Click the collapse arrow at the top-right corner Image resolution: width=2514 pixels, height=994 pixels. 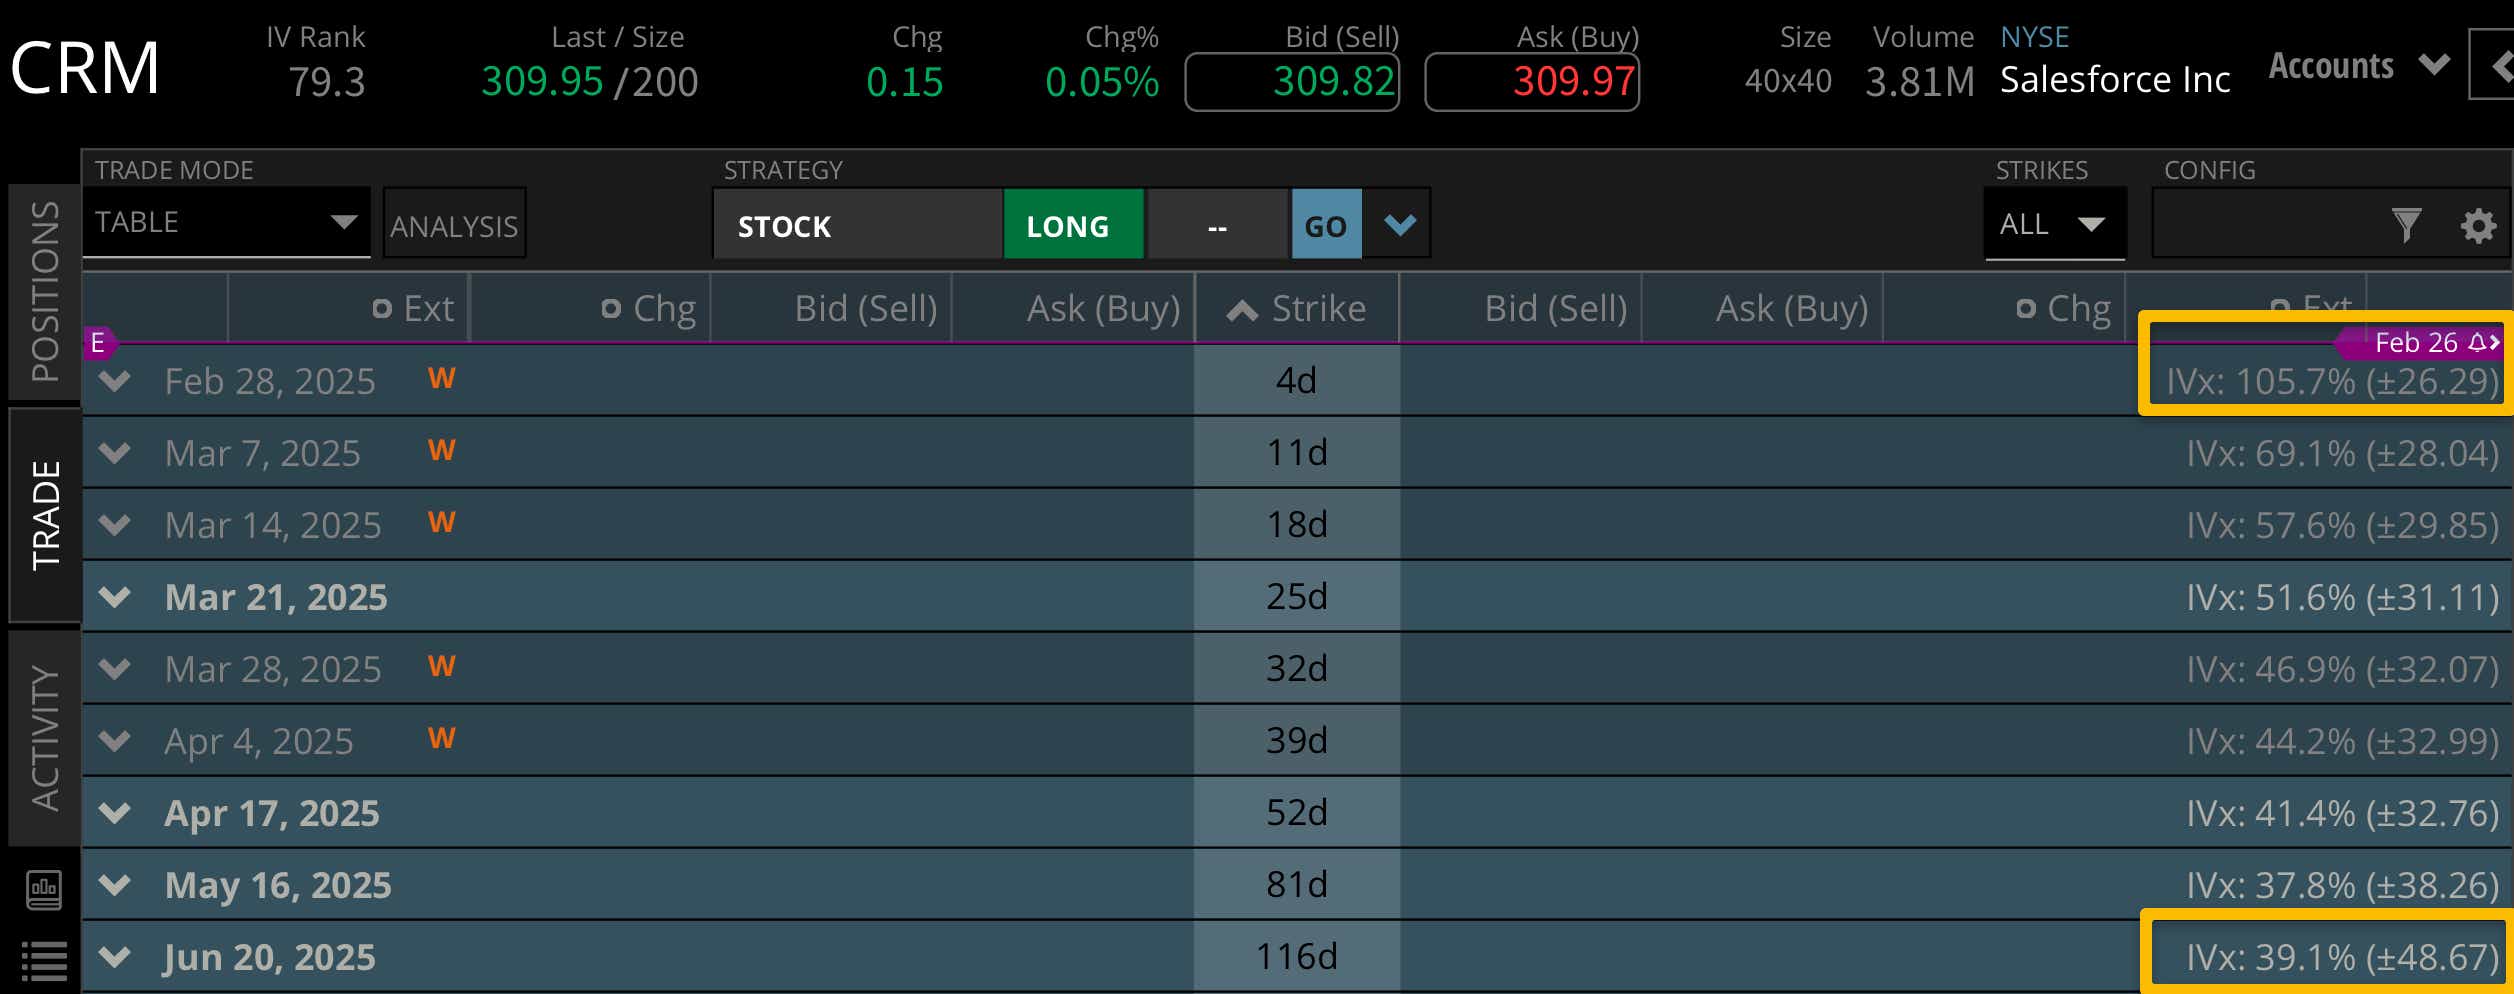[2503, 66]
